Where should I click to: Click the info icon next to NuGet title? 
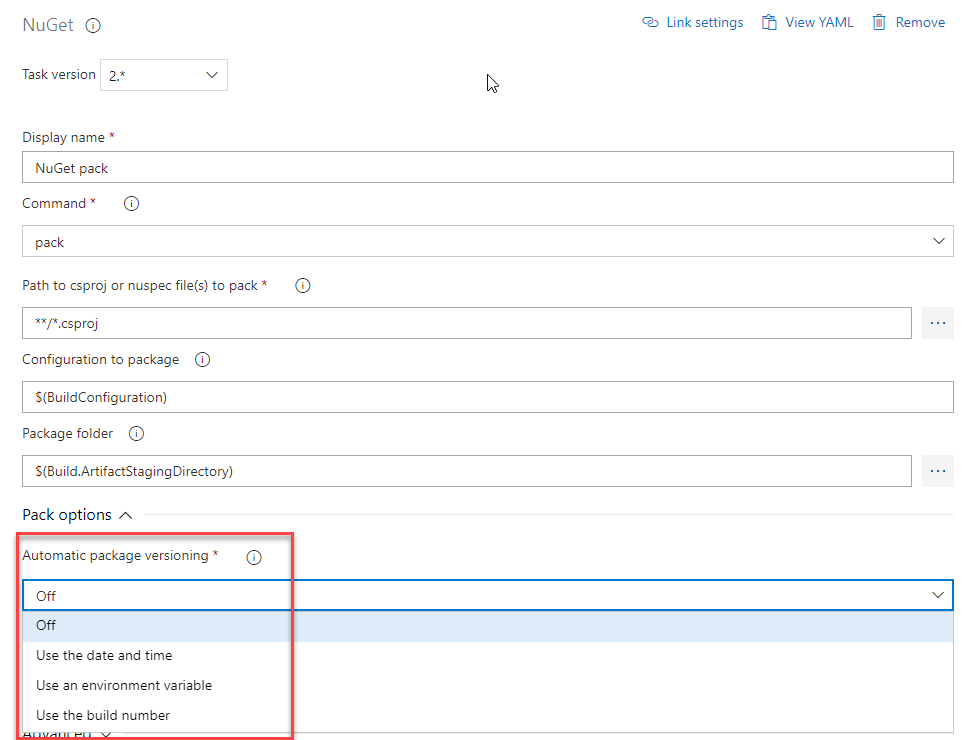(x=93, y=25)
